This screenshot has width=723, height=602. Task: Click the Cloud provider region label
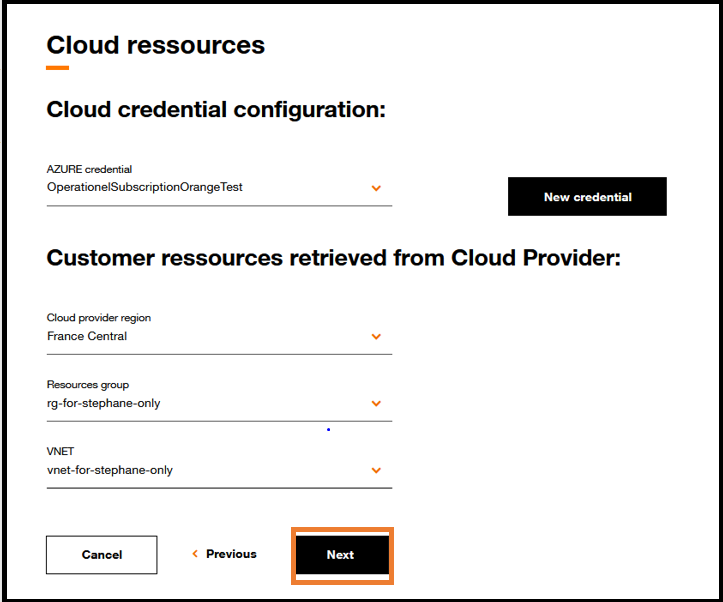99,318
